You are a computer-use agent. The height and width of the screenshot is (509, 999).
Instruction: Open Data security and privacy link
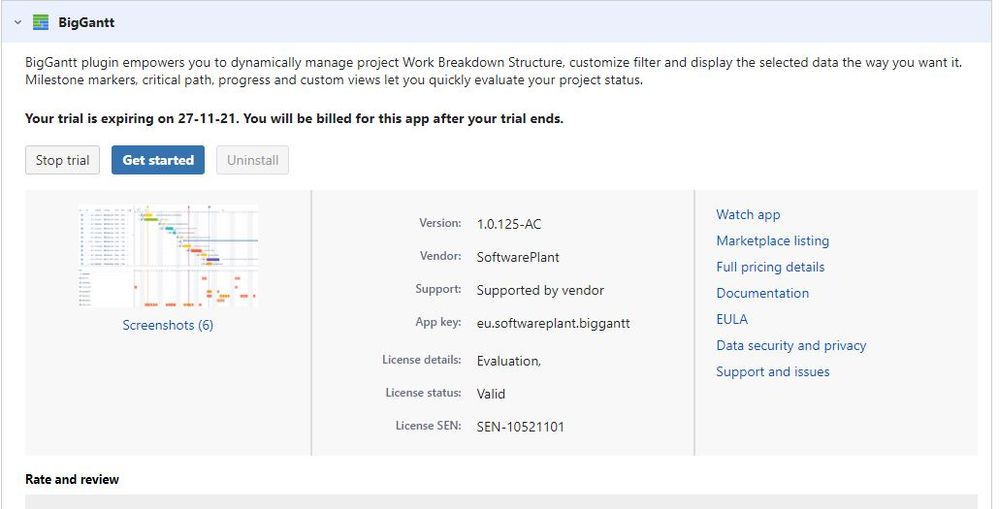(x=791, y=345)
